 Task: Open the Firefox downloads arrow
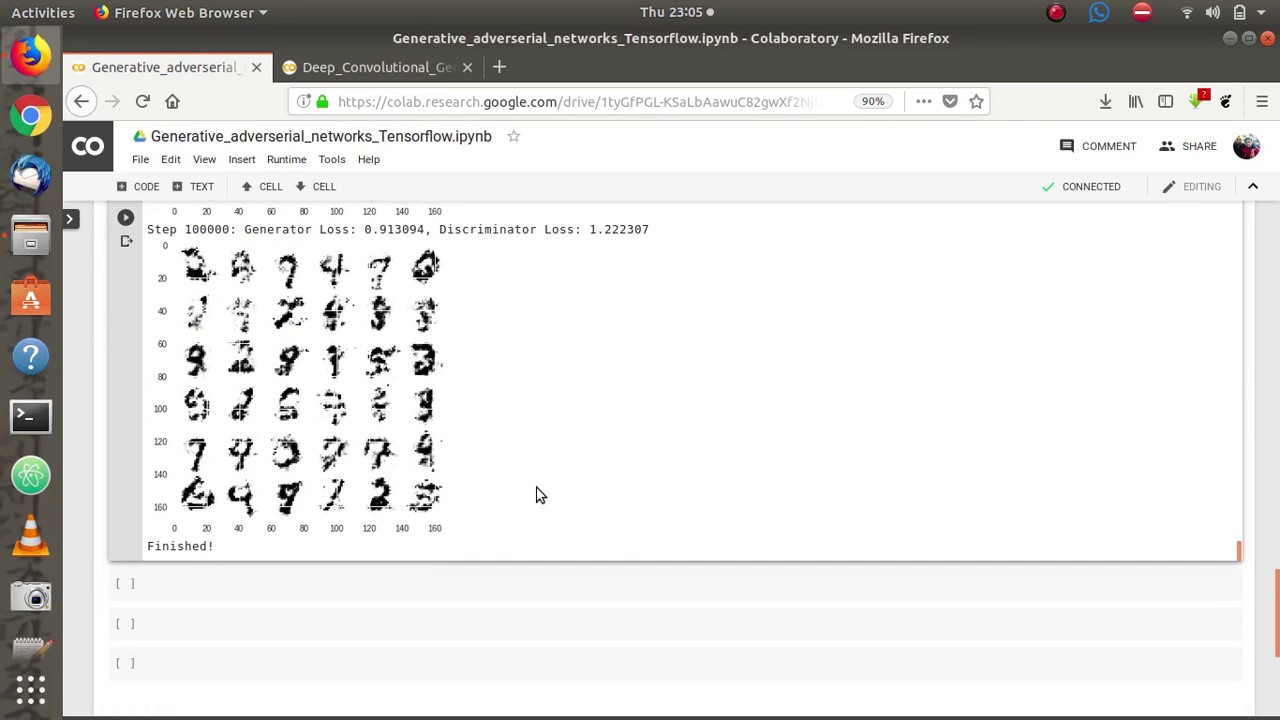(x=1105, y=101)
